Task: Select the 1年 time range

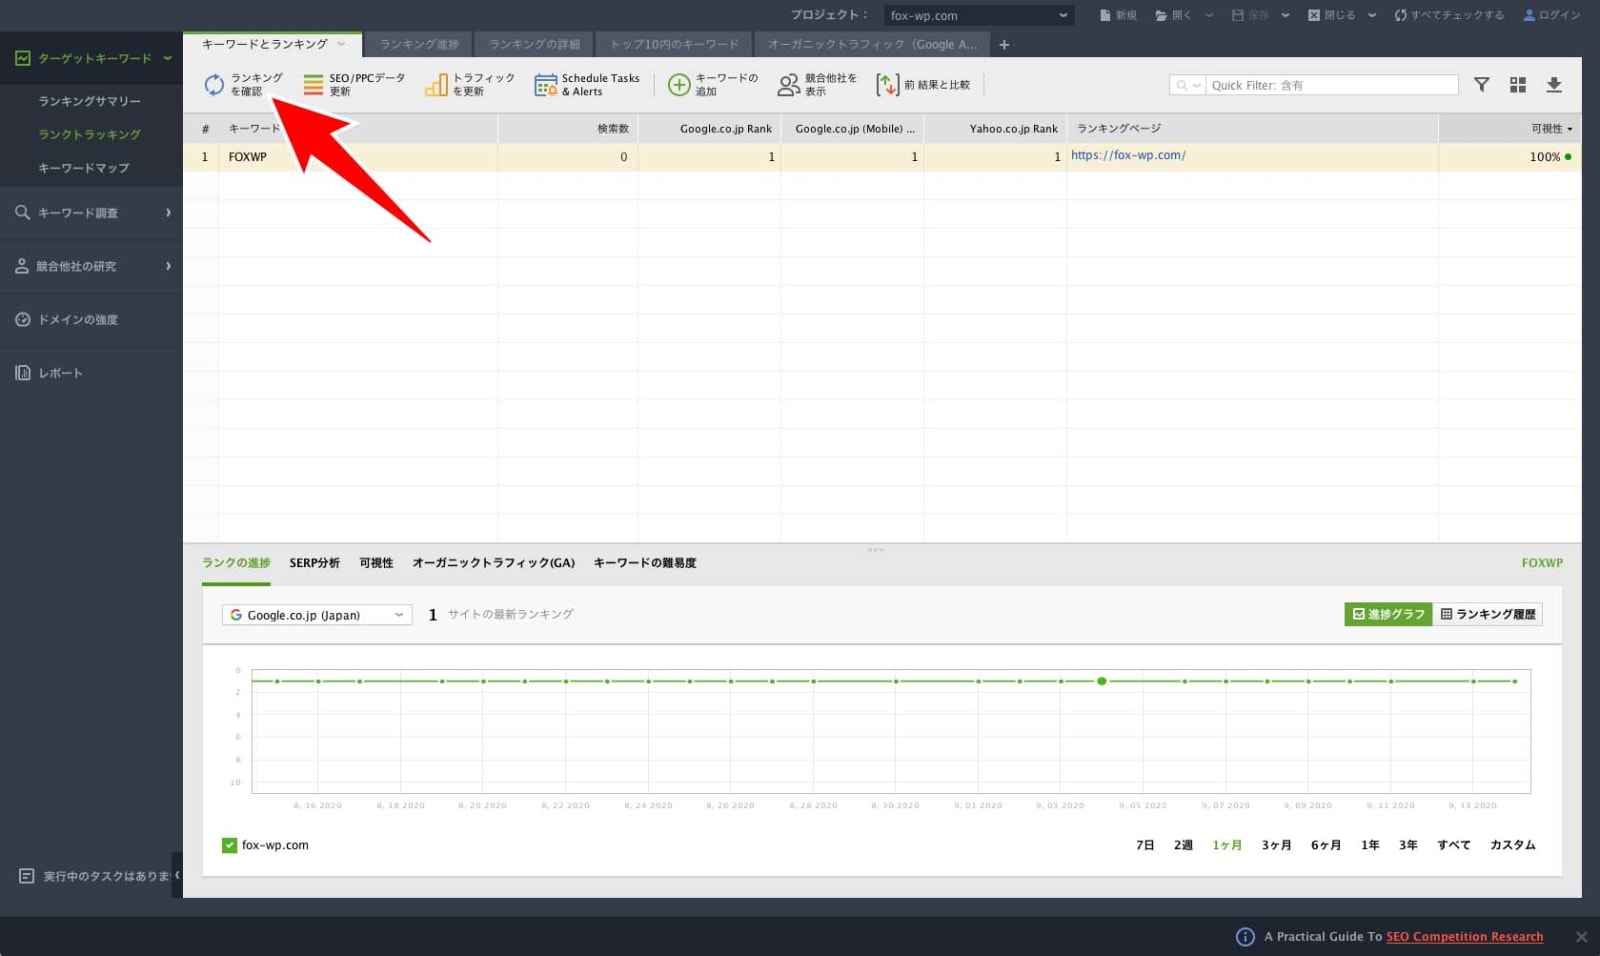Action: tap(1370, 845)
